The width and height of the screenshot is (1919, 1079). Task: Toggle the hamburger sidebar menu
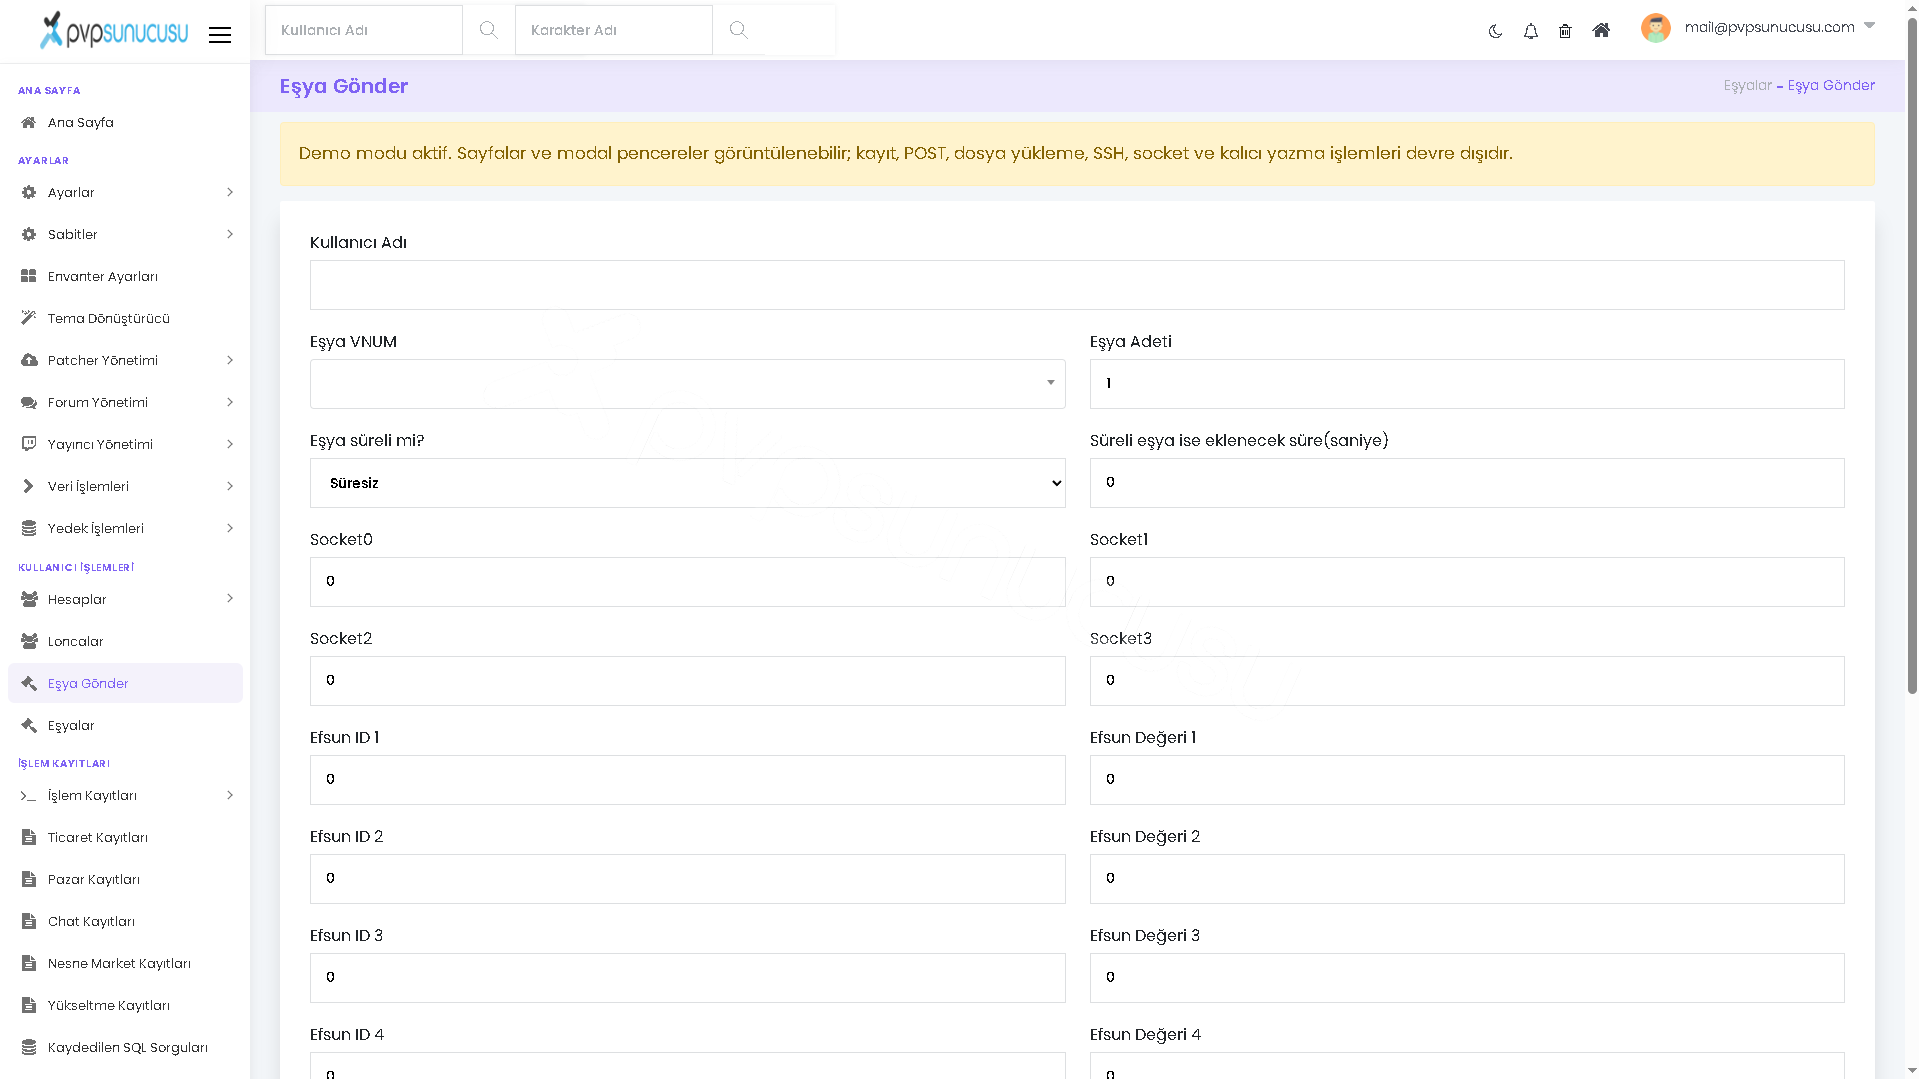coord(220,35)
